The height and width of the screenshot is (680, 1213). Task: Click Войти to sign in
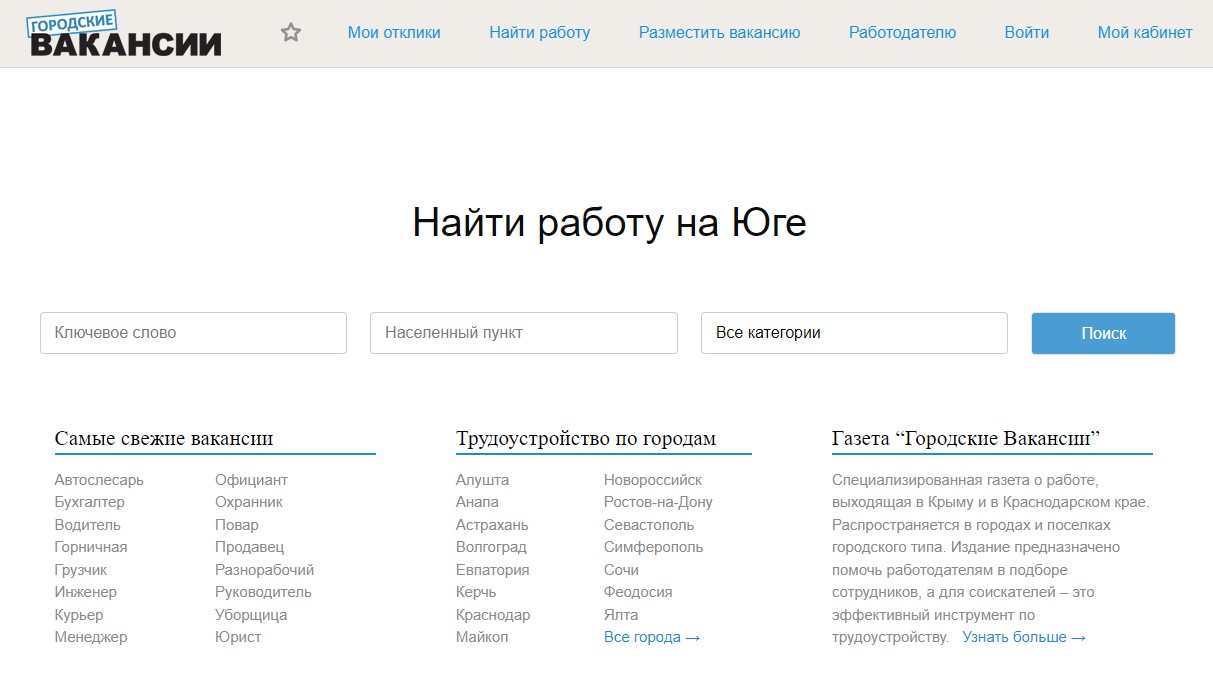tap(1027, 32)
